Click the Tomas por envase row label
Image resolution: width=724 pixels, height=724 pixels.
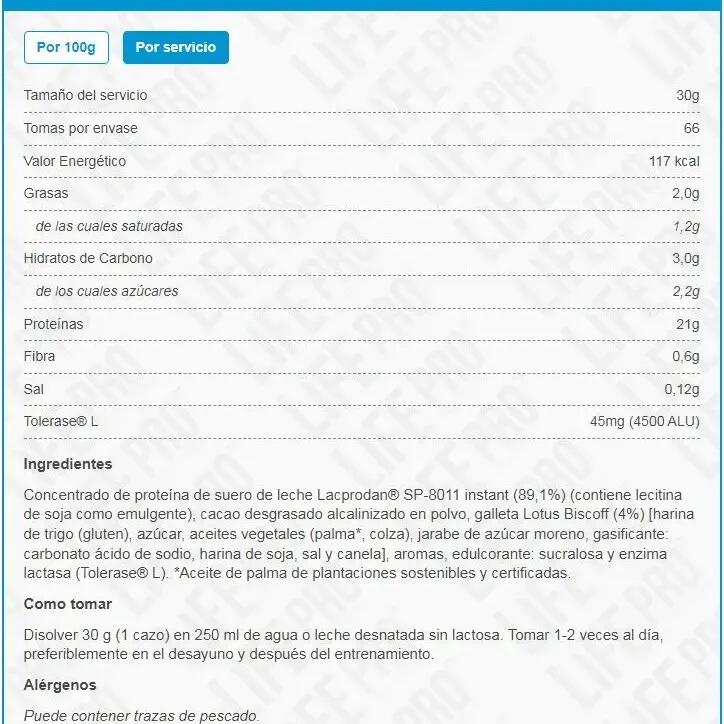pyautogui.click(x=80, y=128)
